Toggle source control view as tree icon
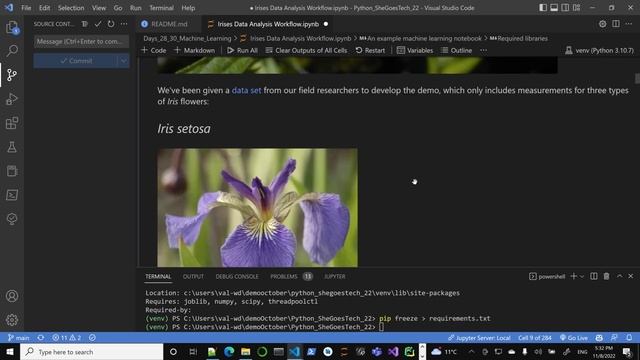This screenshot has width=640, height=360. coord(85,24)
